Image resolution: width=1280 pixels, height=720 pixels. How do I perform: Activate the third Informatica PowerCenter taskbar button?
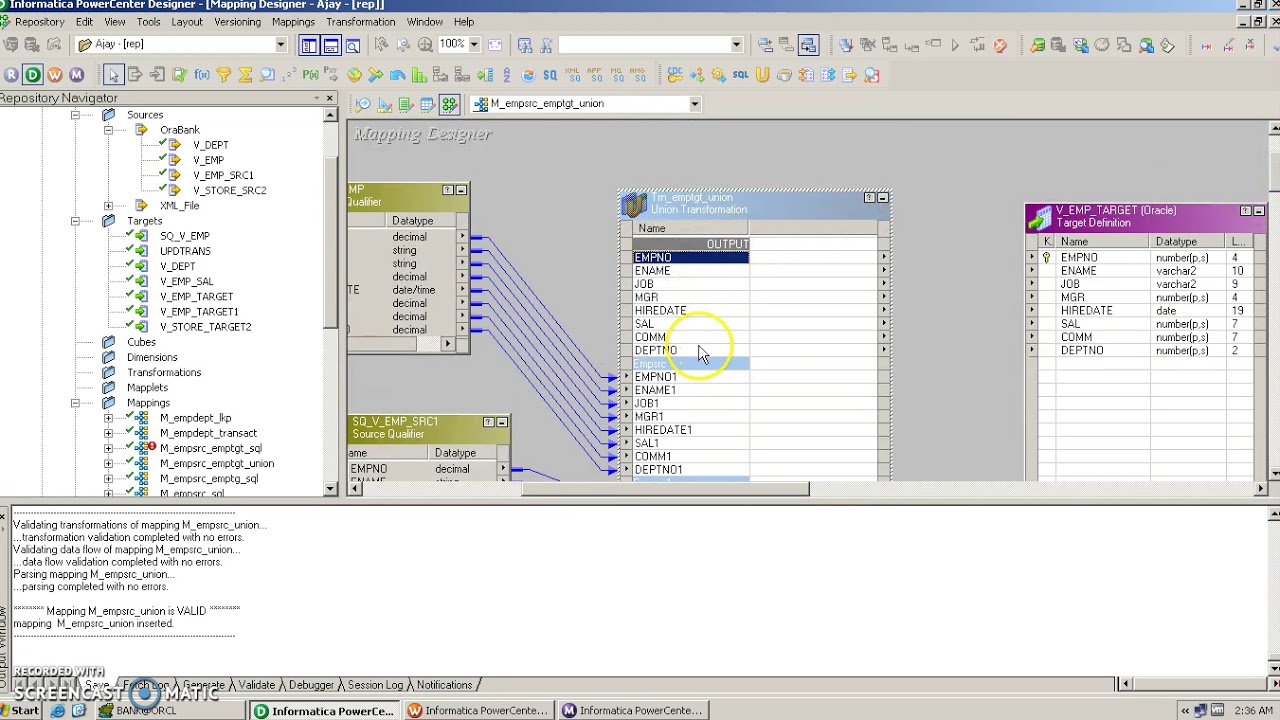pos(633,711)
